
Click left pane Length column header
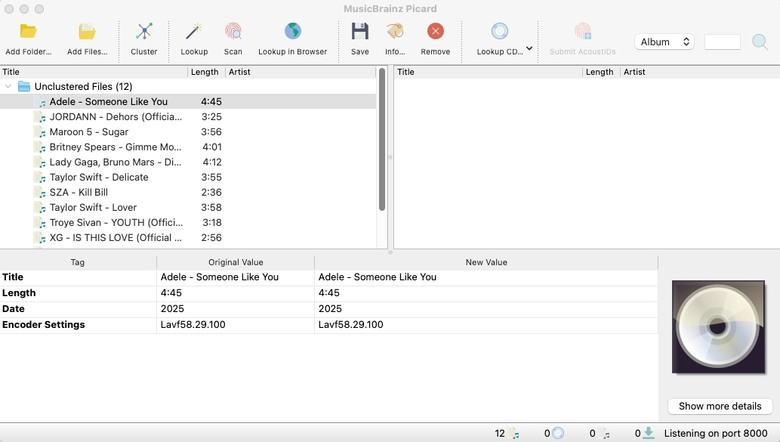click(206, 72)
